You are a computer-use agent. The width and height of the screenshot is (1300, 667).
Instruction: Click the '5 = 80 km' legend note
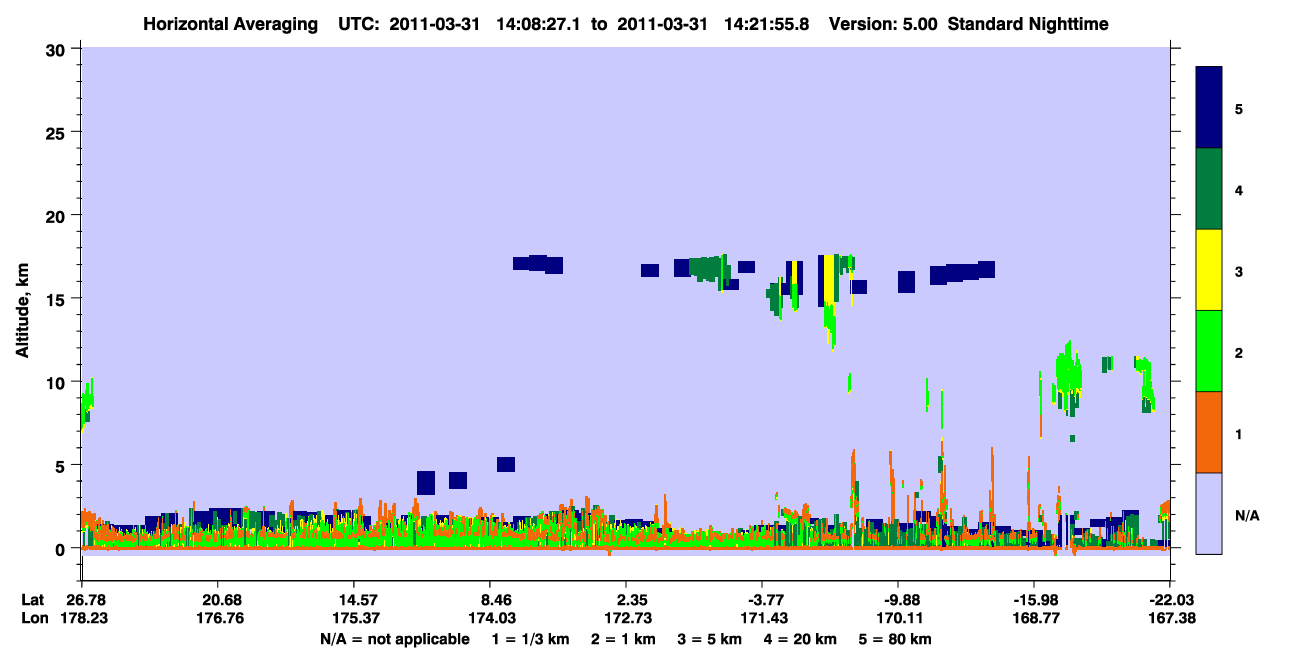(x=895, y=638)
